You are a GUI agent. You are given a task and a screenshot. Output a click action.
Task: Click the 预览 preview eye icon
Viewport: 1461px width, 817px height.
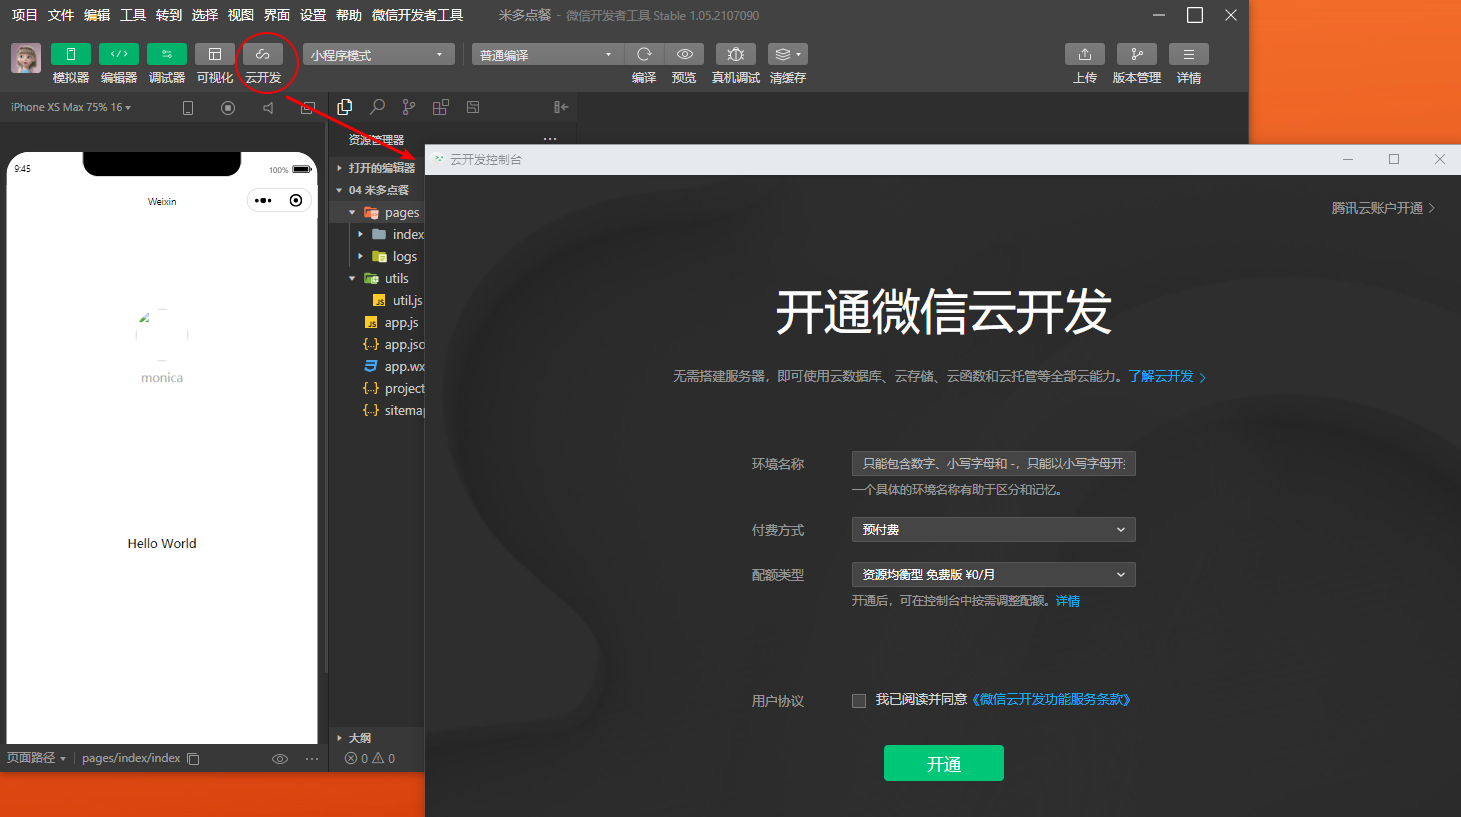click(x=684, y=54)
